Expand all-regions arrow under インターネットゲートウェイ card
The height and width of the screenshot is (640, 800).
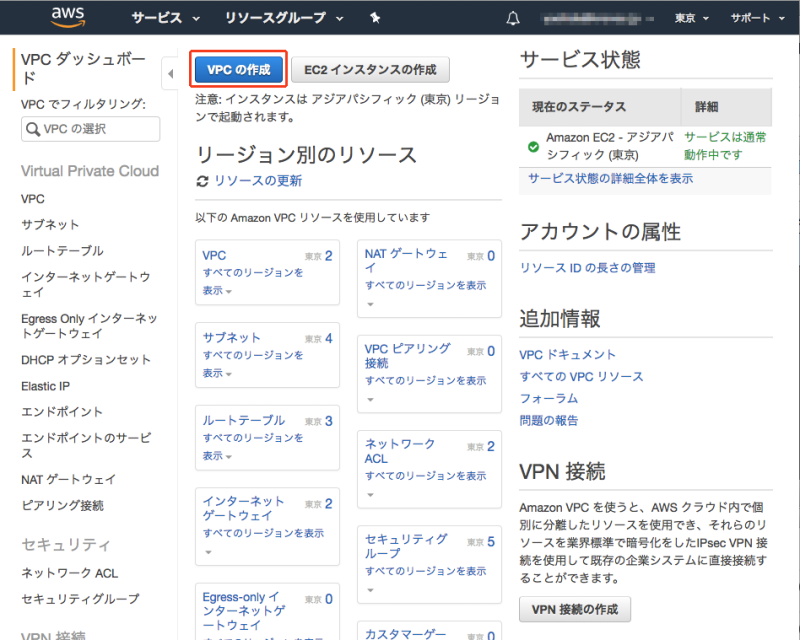click(x=208, y=552)
